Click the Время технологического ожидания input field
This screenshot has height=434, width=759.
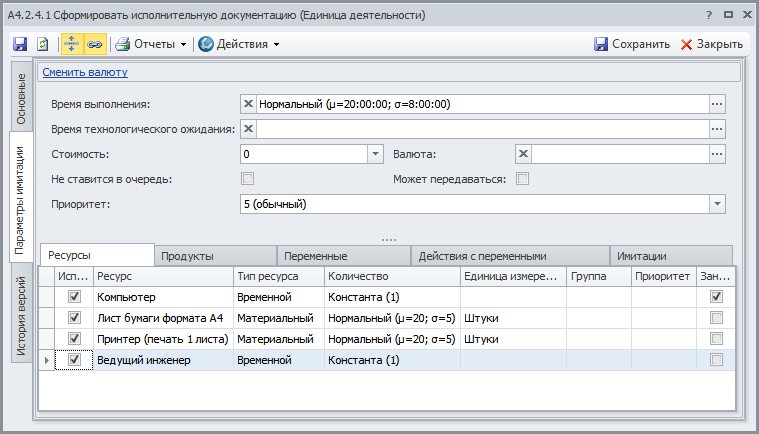pyautogui.click(x=482, y=128)
